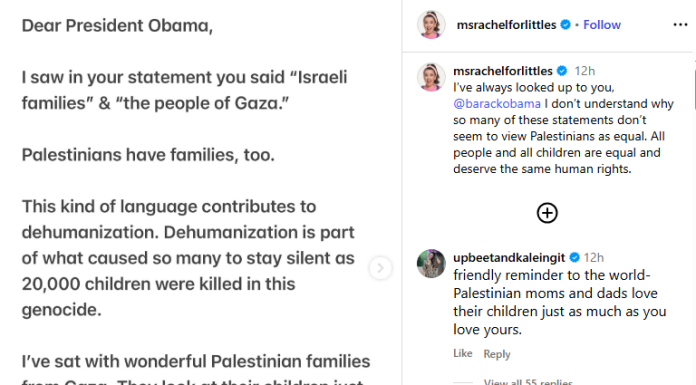696x385 pixels.
Task: Open the three-dot more options menu
Action: 680,25
